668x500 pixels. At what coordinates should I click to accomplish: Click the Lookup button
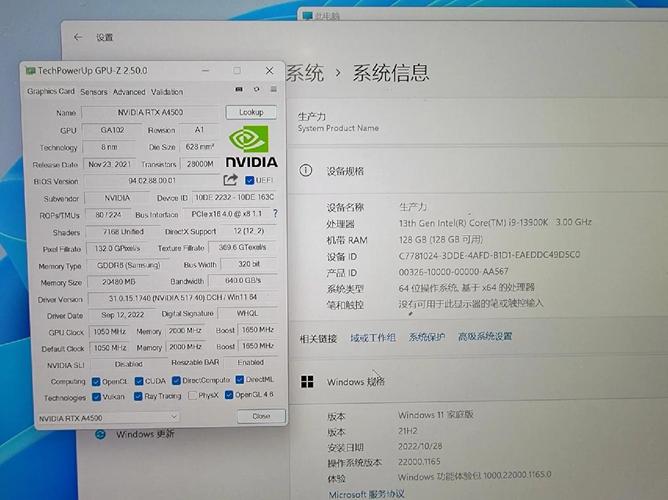(x=251, y=112)
